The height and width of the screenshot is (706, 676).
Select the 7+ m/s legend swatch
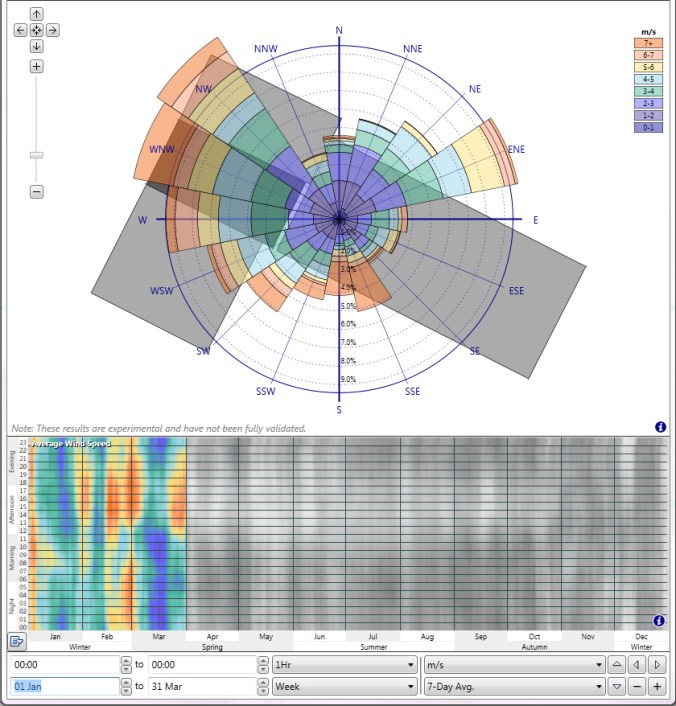(648, 43)
